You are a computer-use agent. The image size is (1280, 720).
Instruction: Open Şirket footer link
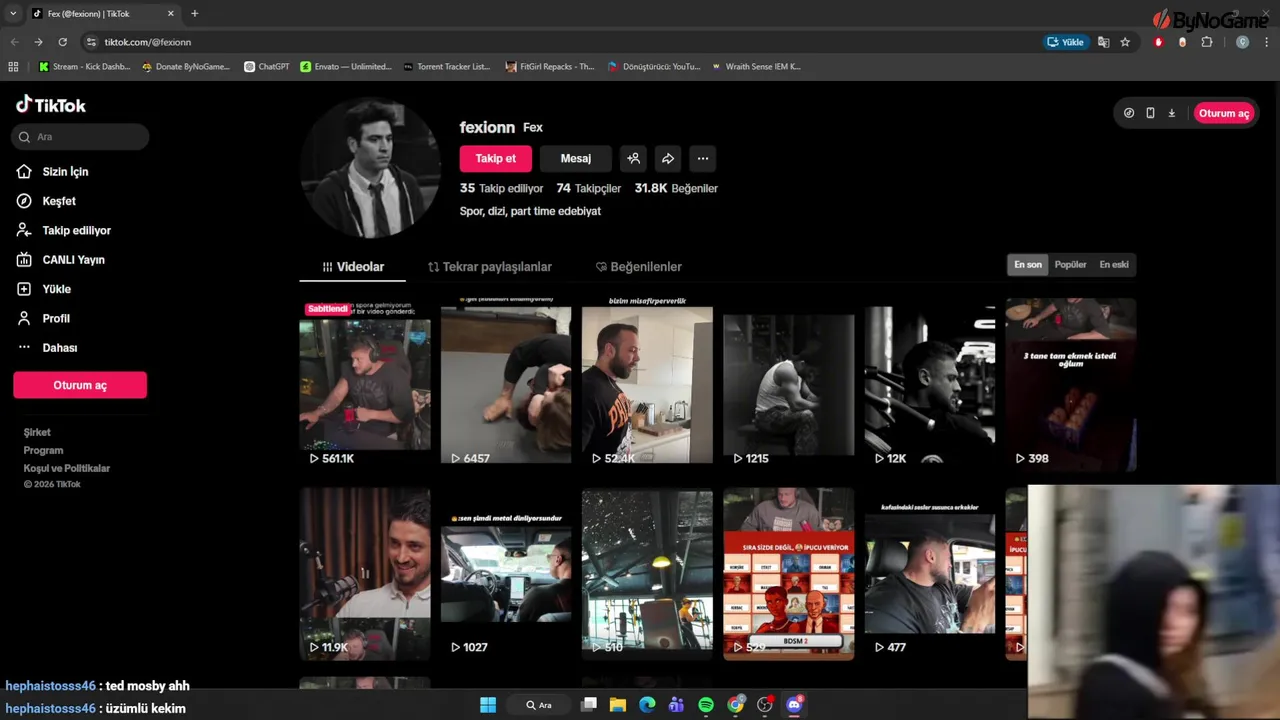(x=37, y=432)
